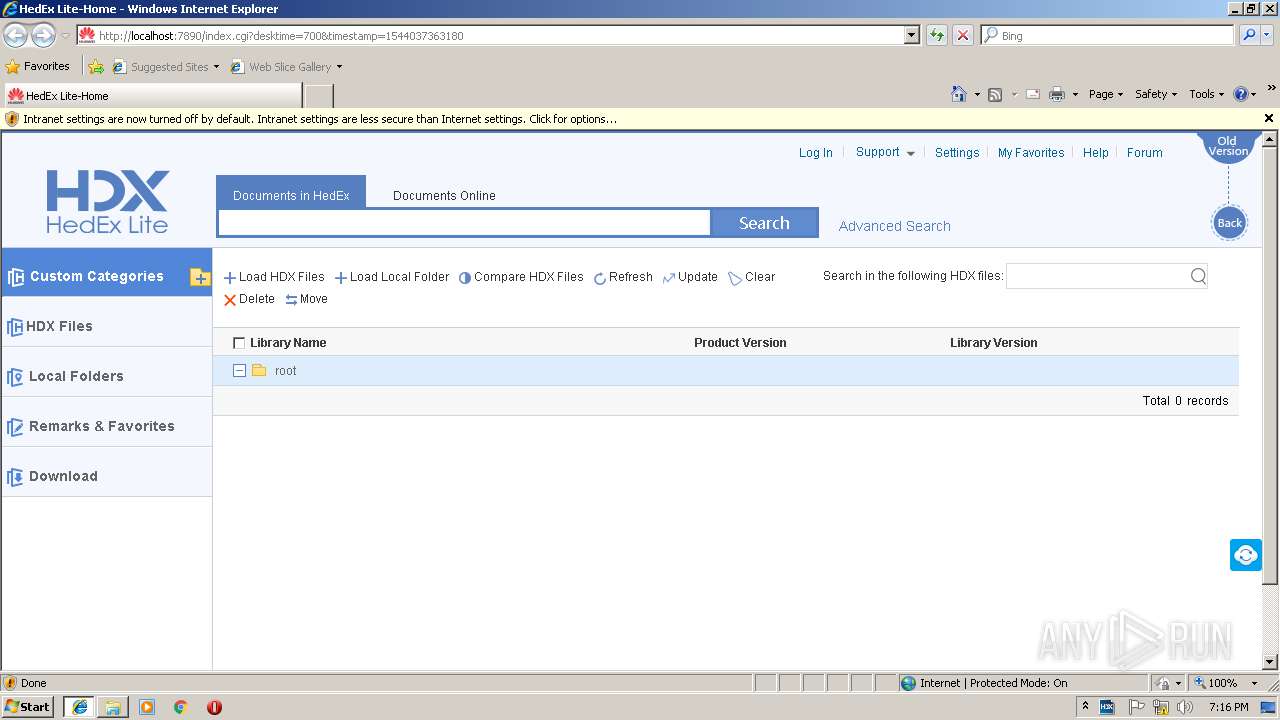Click the IE Home page icon

pyautogui.click(x=959, y=94)
